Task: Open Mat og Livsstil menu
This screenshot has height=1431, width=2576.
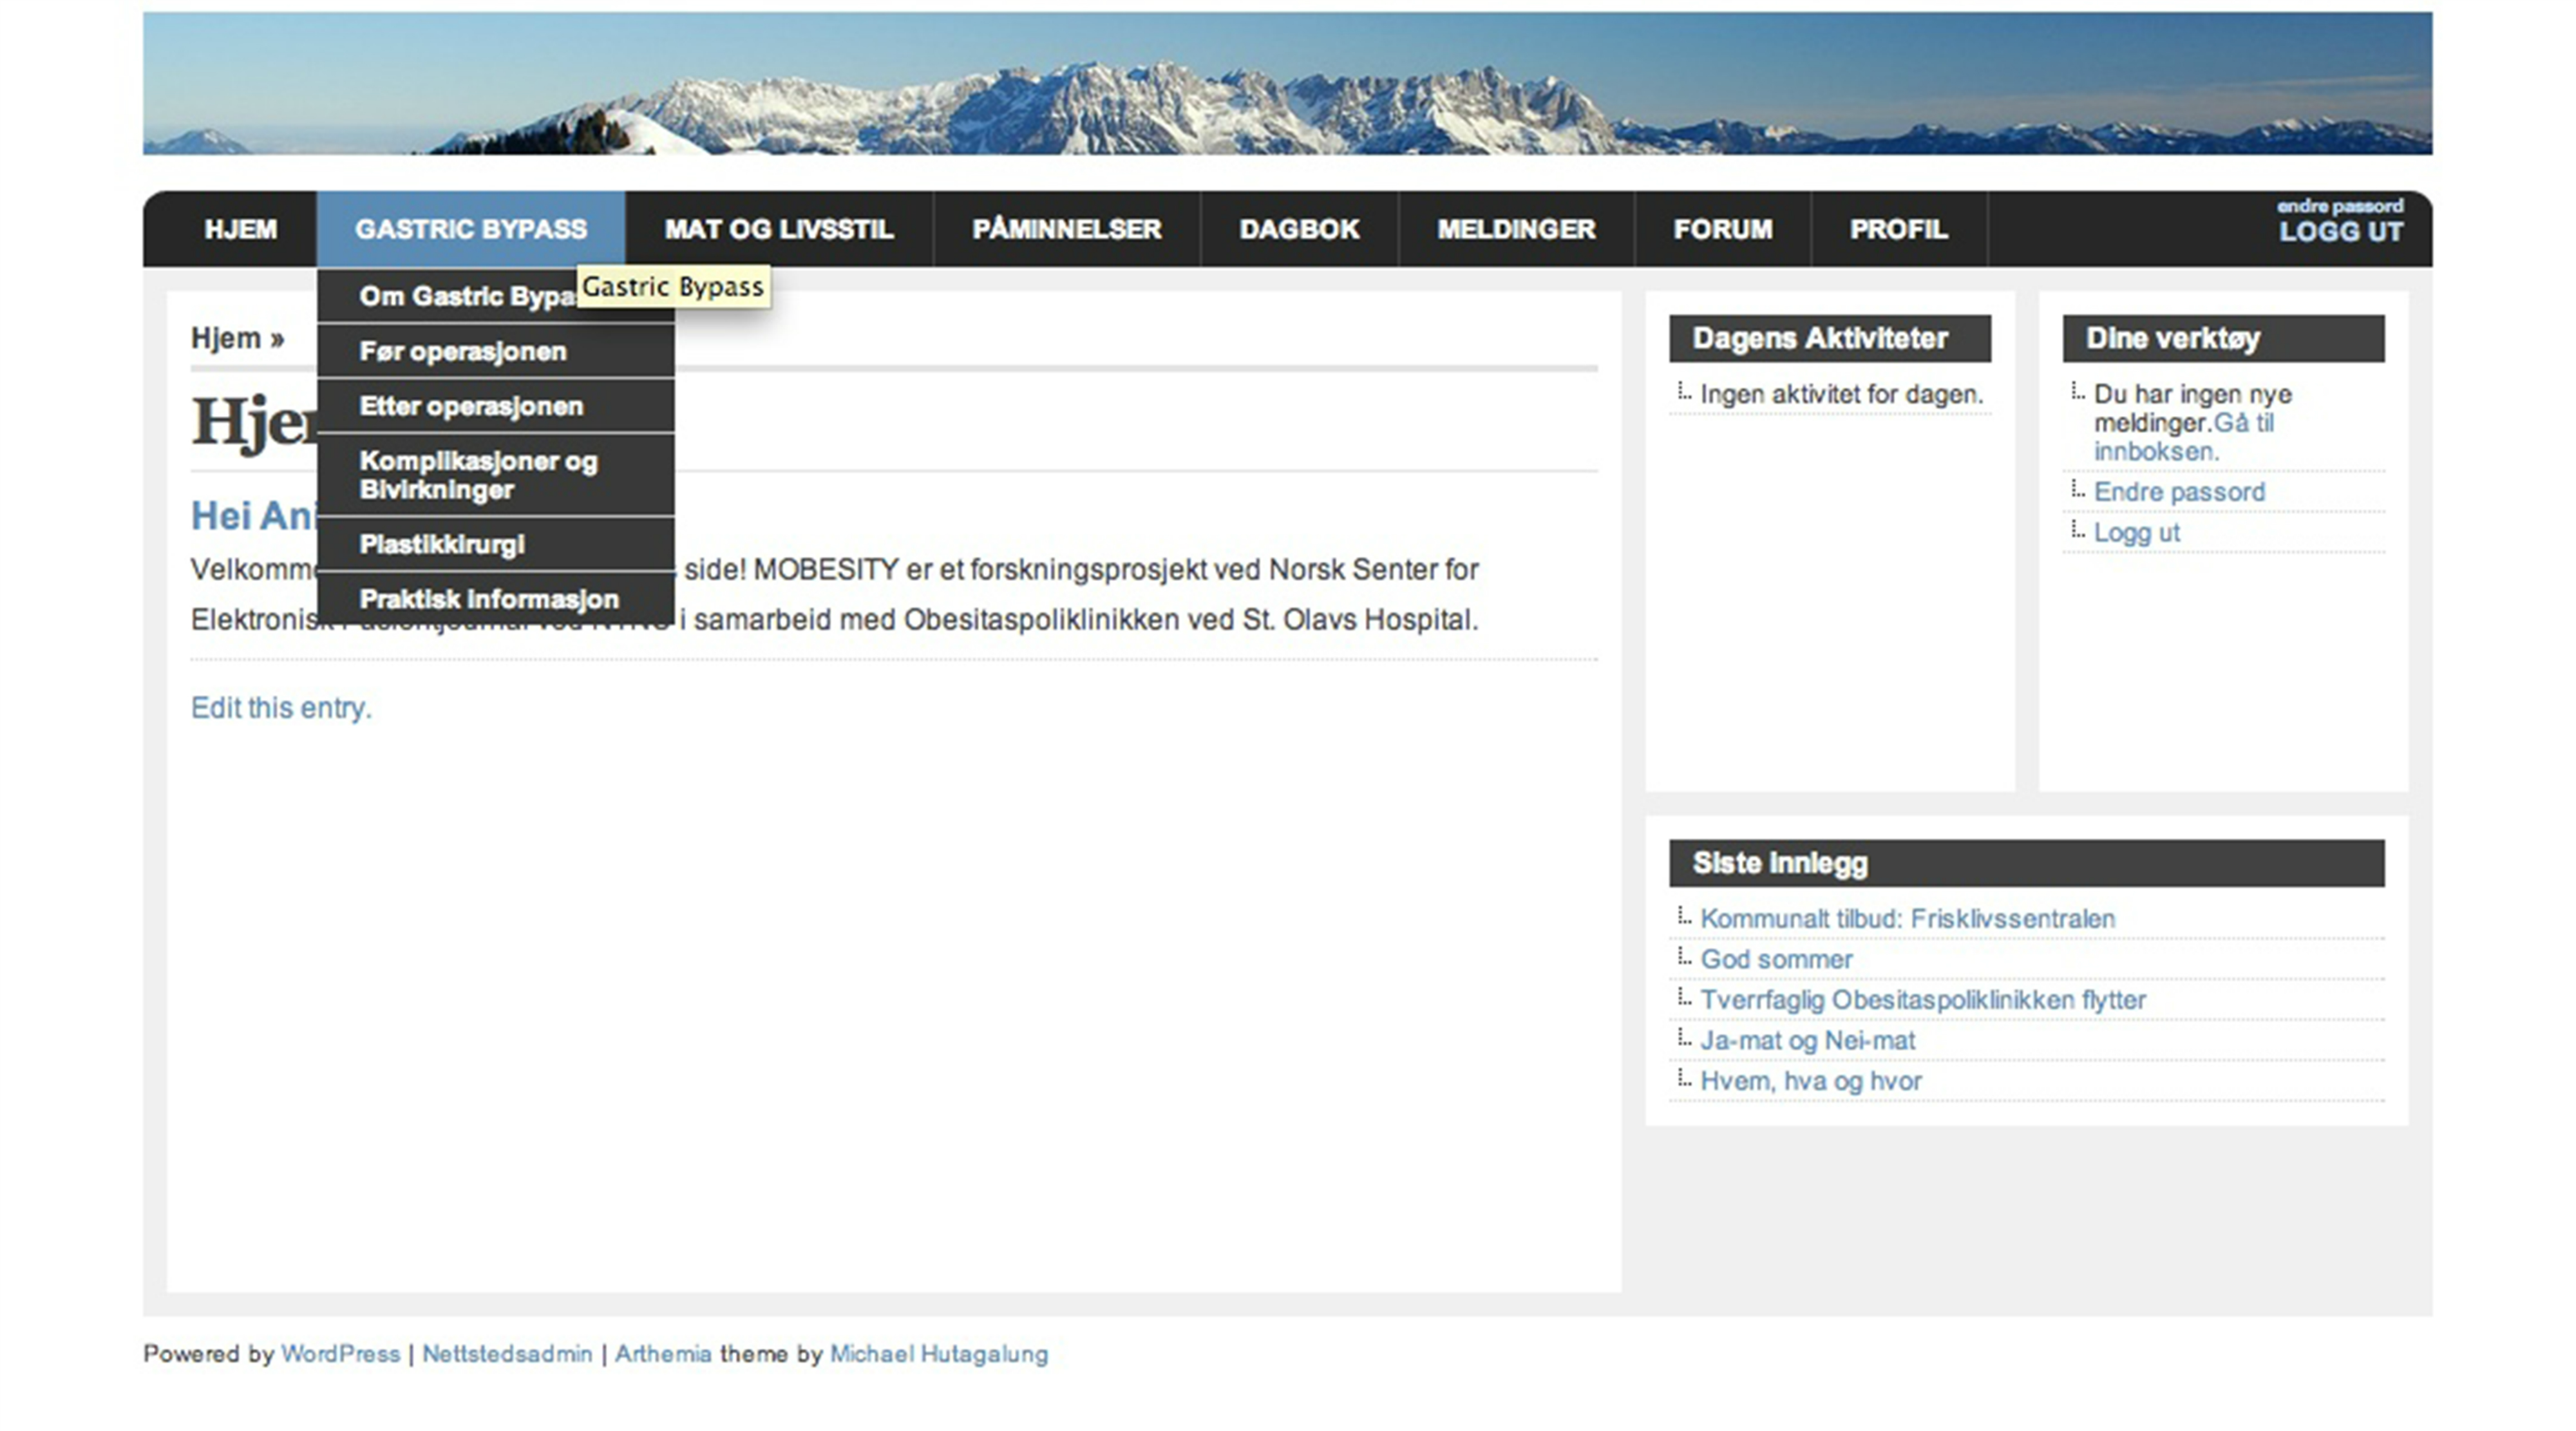Action: [x=778, y=229]
